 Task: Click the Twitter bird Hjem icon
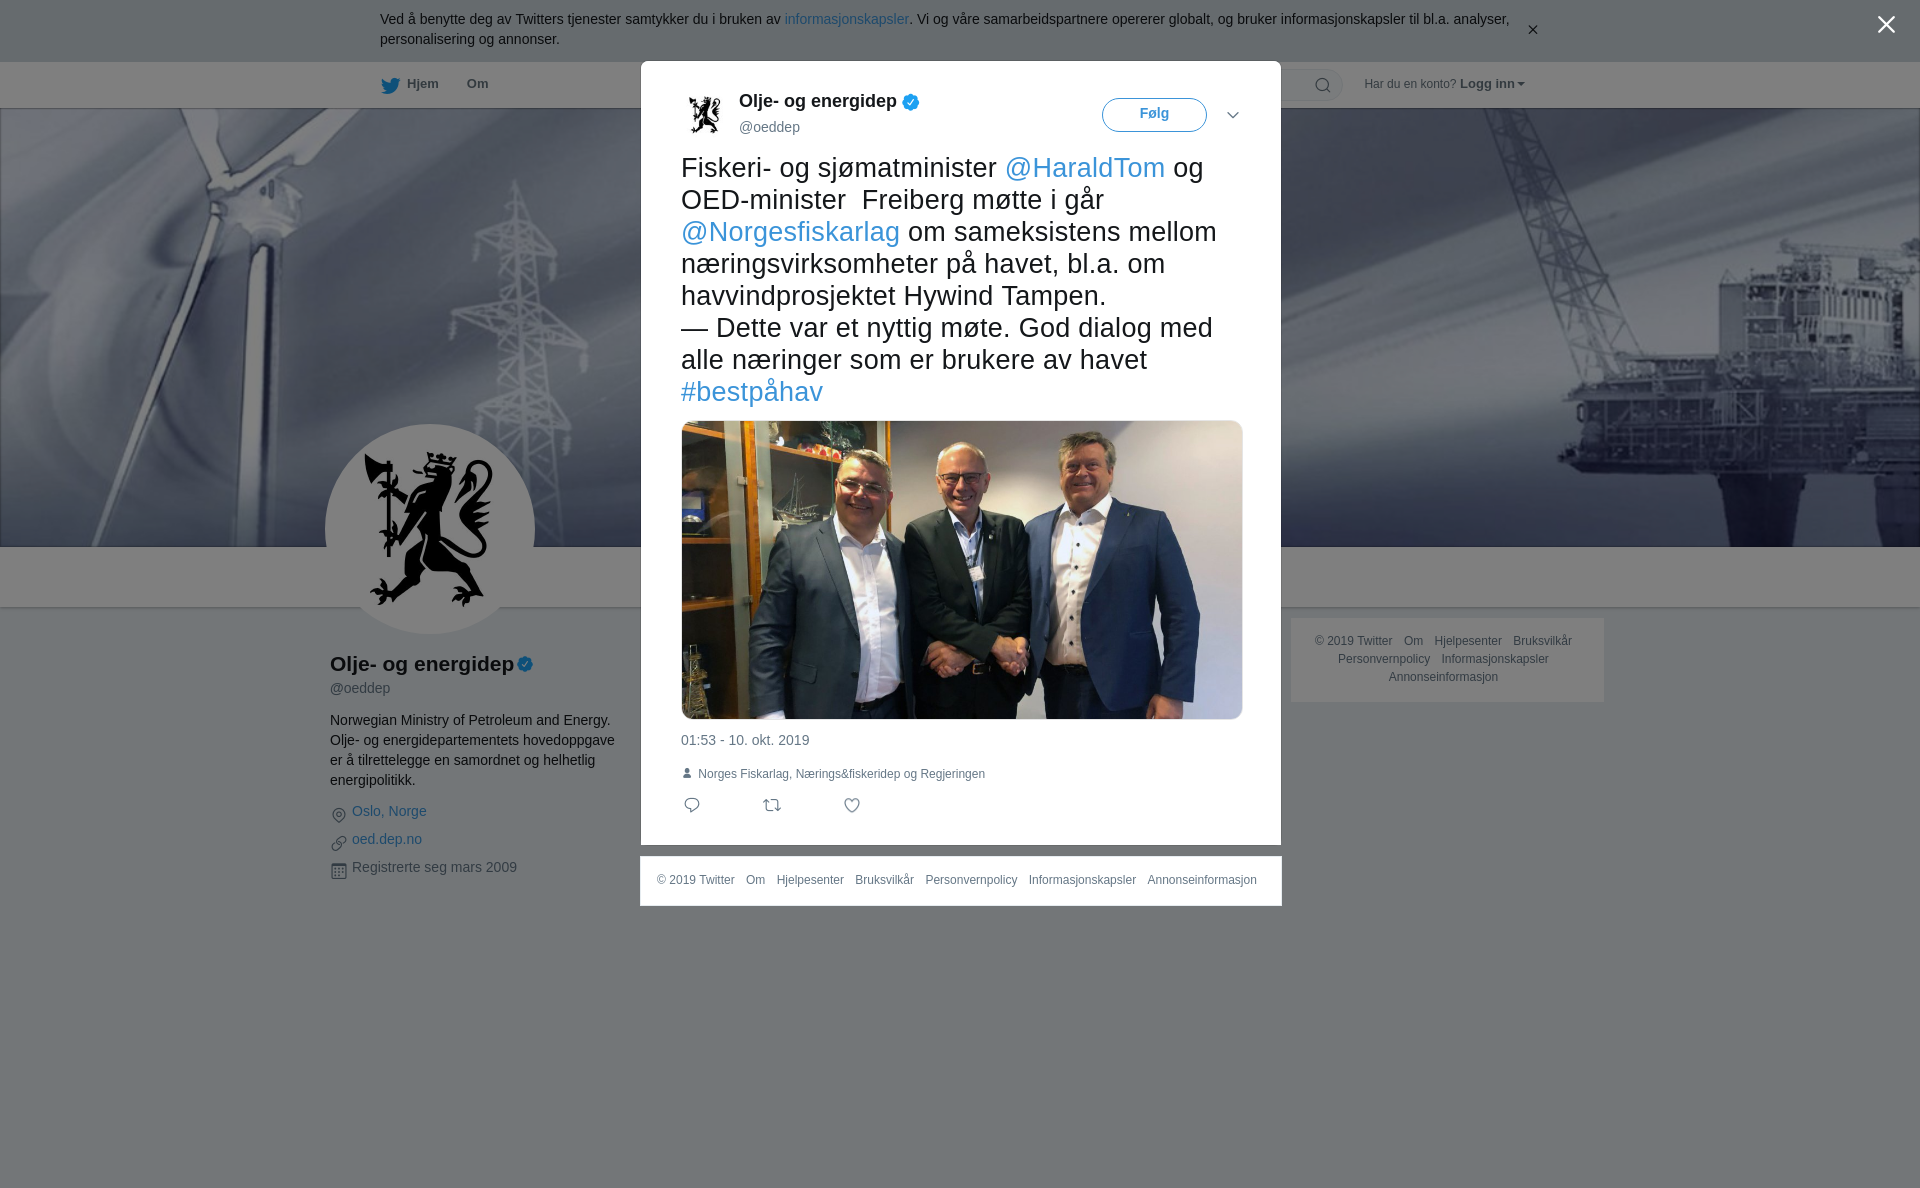[390, 85]
